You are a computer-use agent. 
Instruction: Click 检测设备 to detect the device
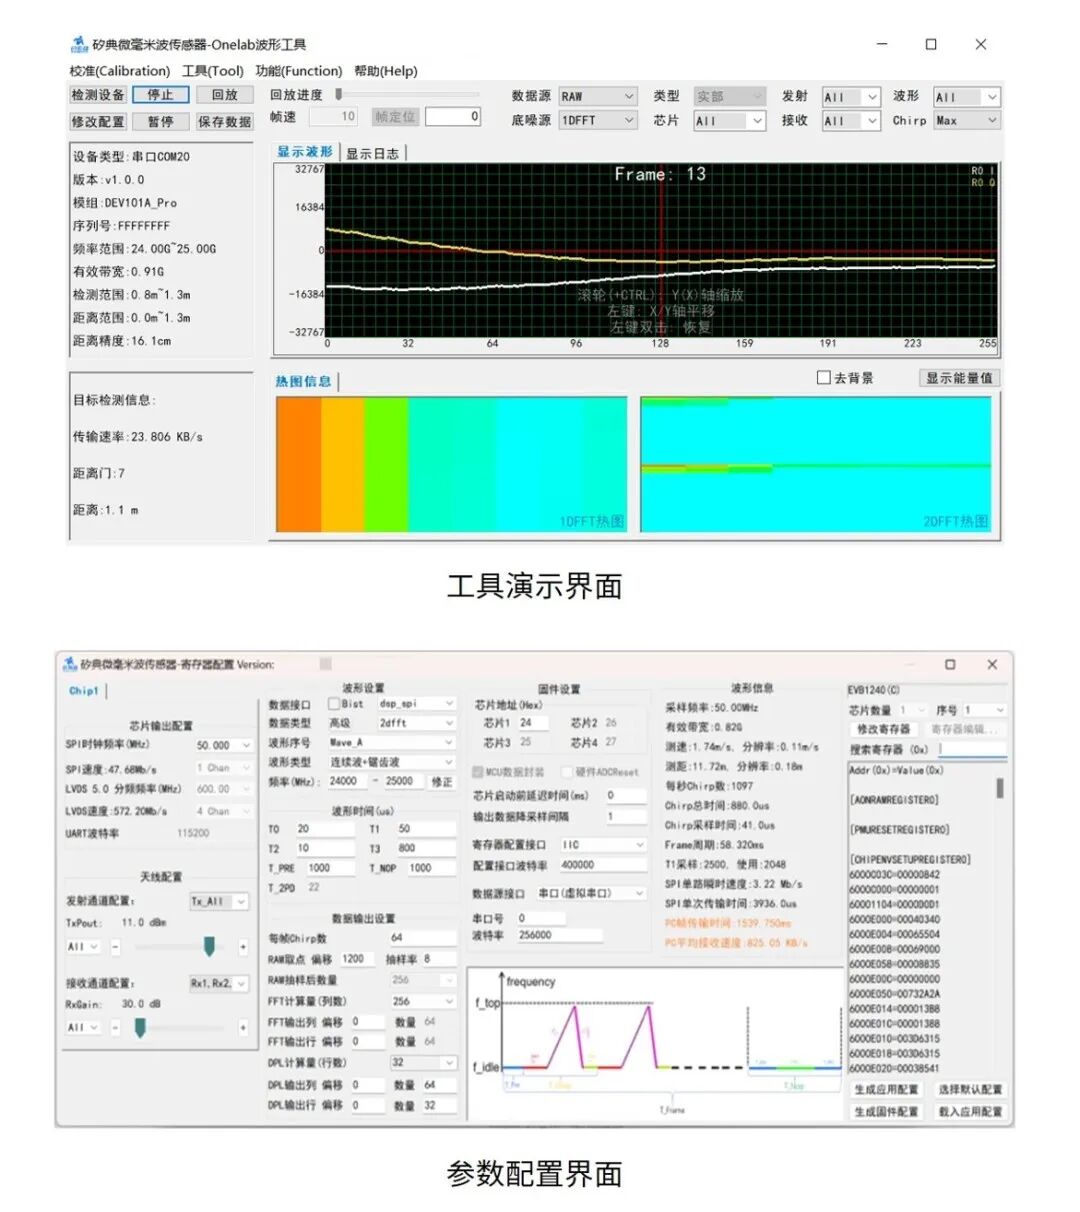[96, 95]
